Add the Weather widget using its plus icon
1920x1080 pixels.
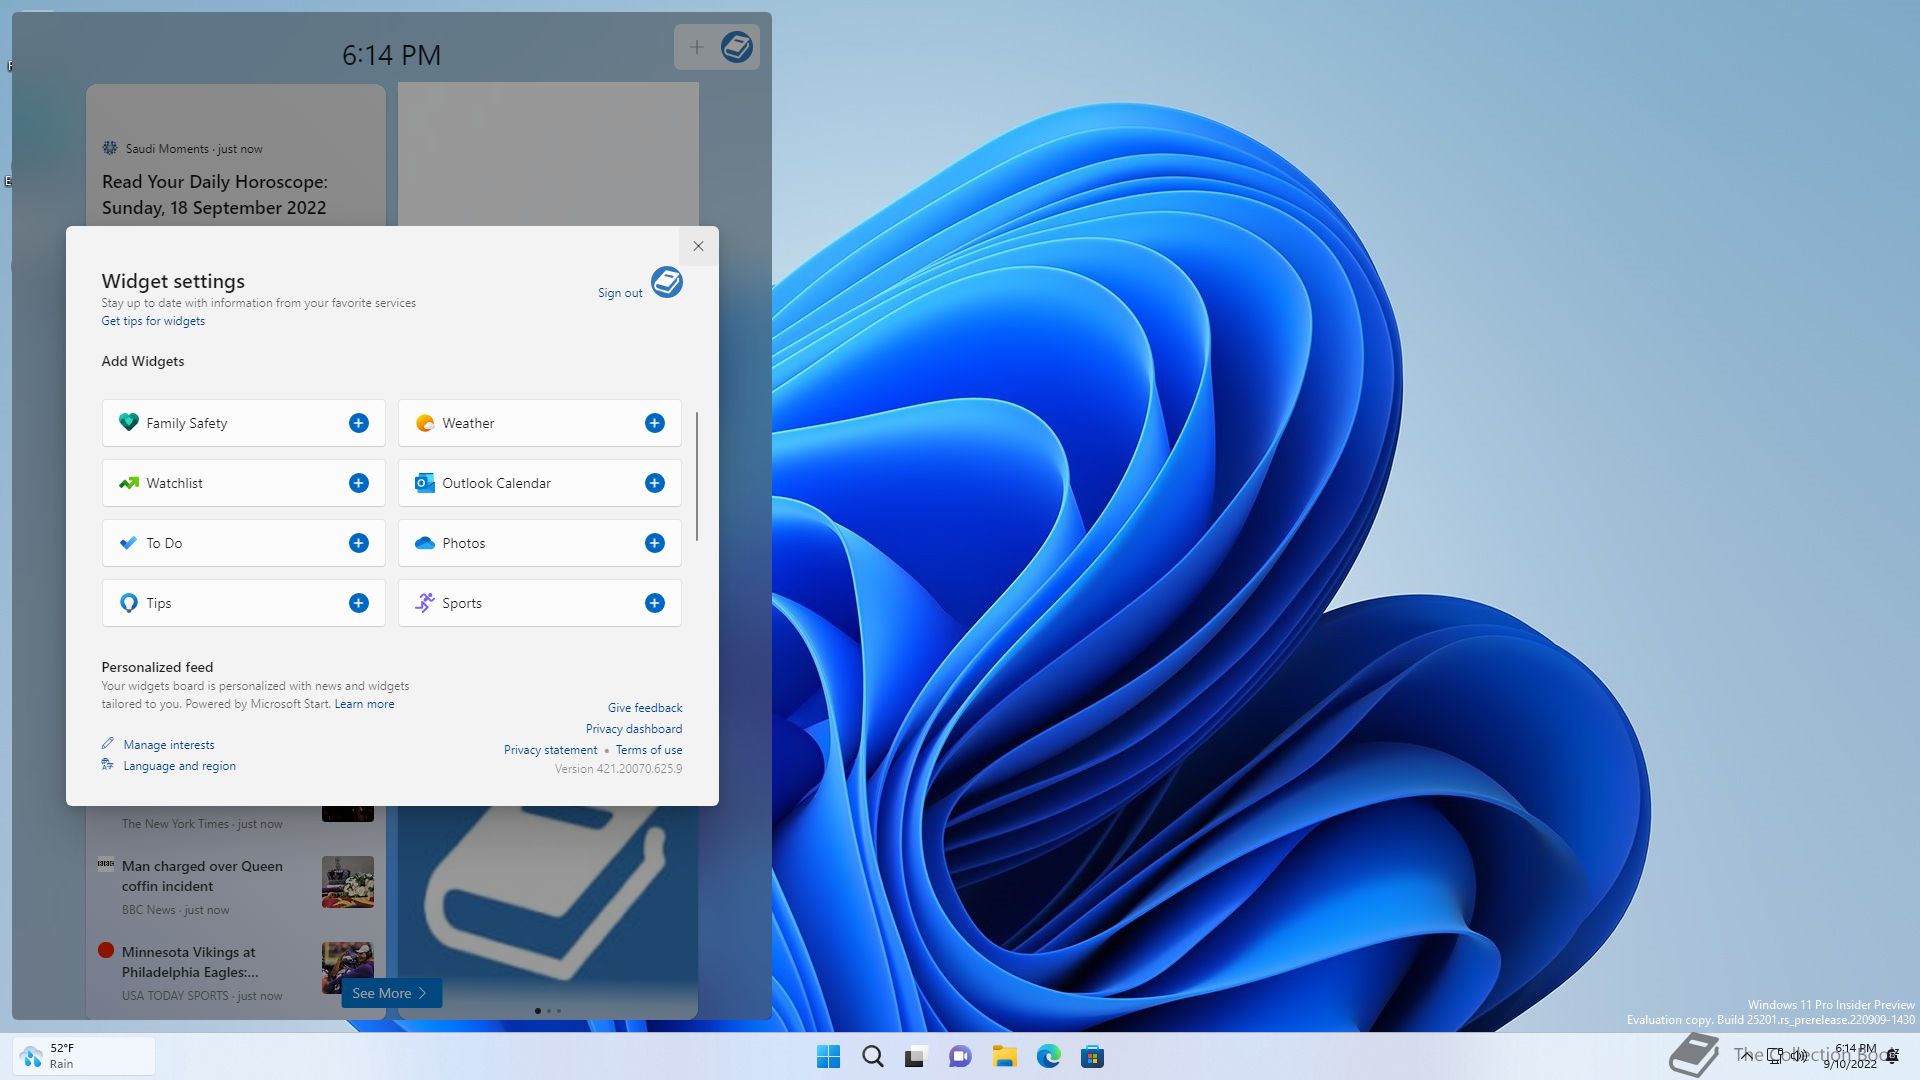pyautogui.click(x=654, y=423)
